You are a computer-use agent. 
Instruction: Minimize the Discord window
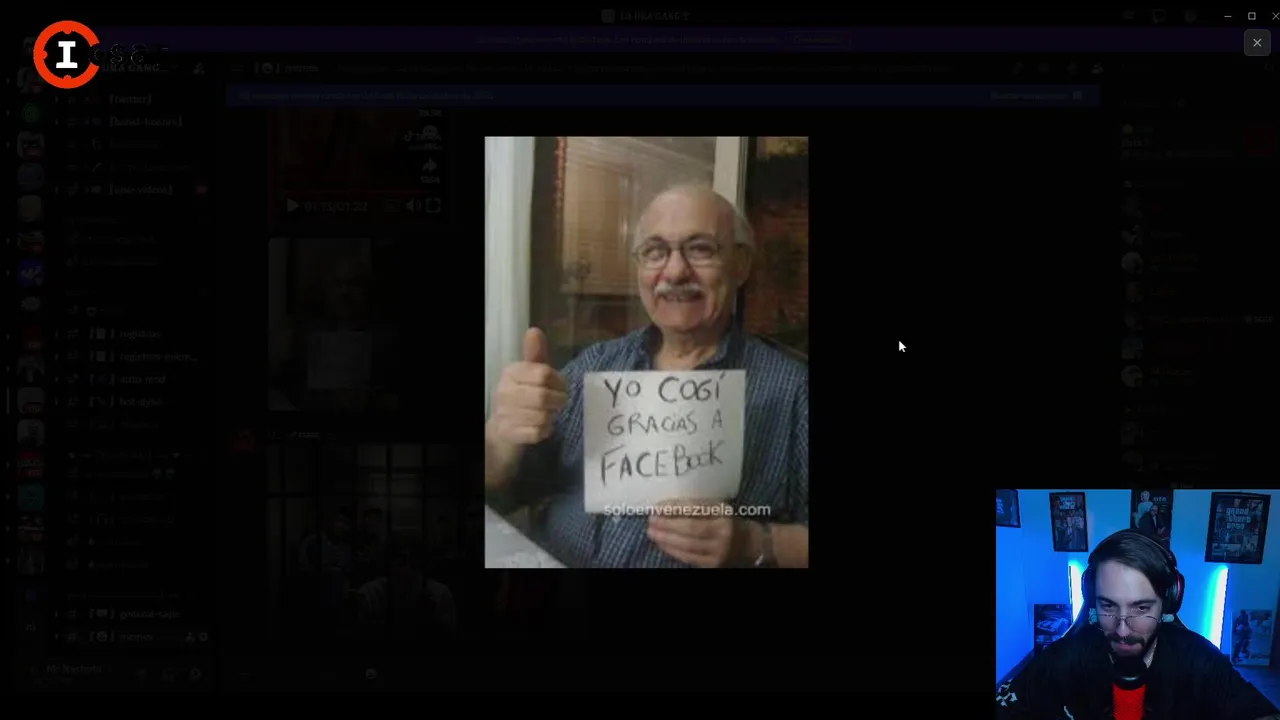tap(1227, 16)
